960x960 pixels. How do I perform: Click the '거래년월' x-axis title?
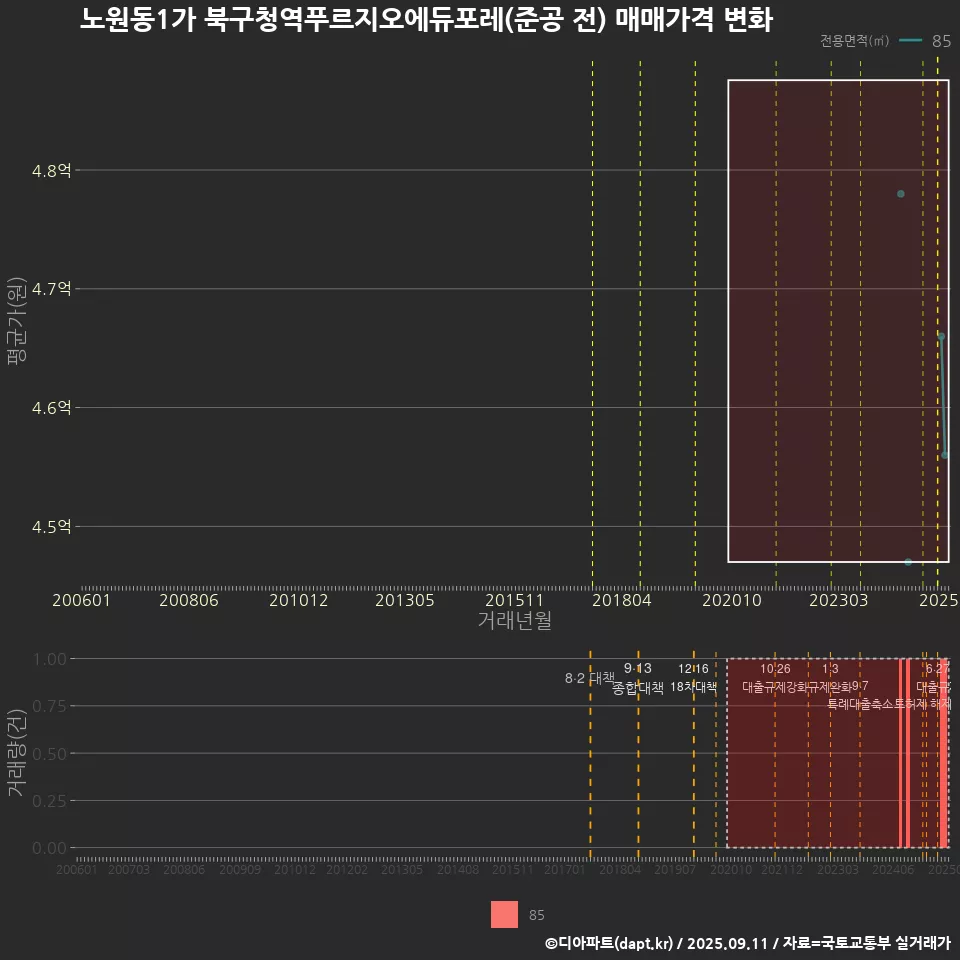coord(514,620)
